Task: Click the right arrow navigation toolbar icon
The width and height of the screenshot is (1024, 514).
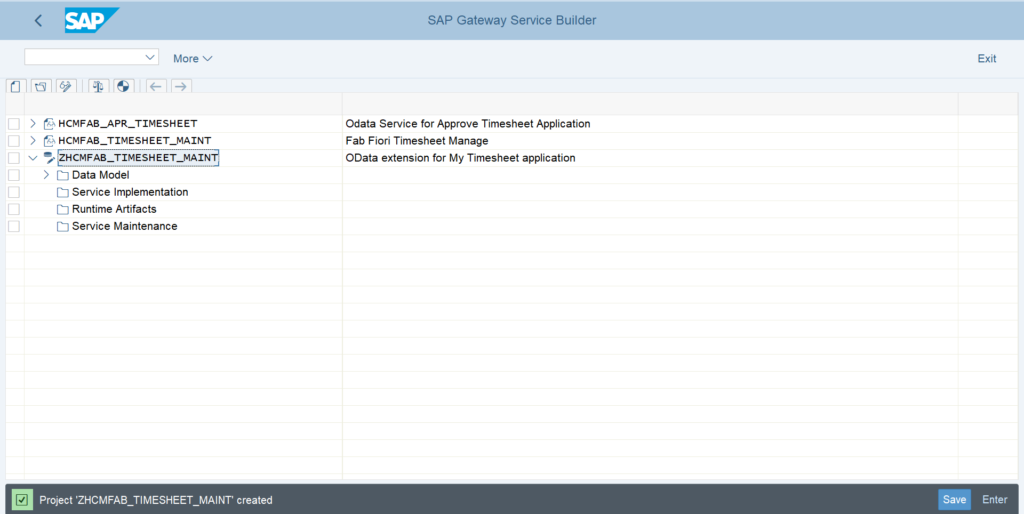Action: click(181, 86)
